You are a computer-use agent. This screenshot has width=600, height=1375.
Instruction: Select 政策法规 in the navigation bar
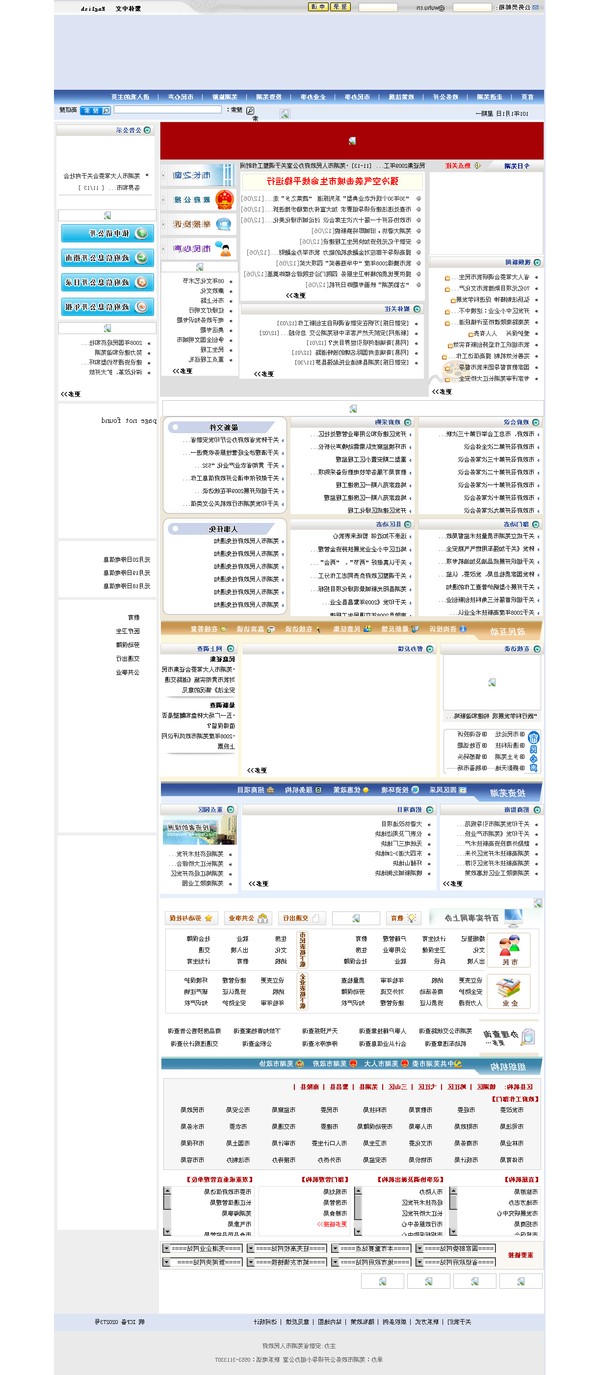403,96
